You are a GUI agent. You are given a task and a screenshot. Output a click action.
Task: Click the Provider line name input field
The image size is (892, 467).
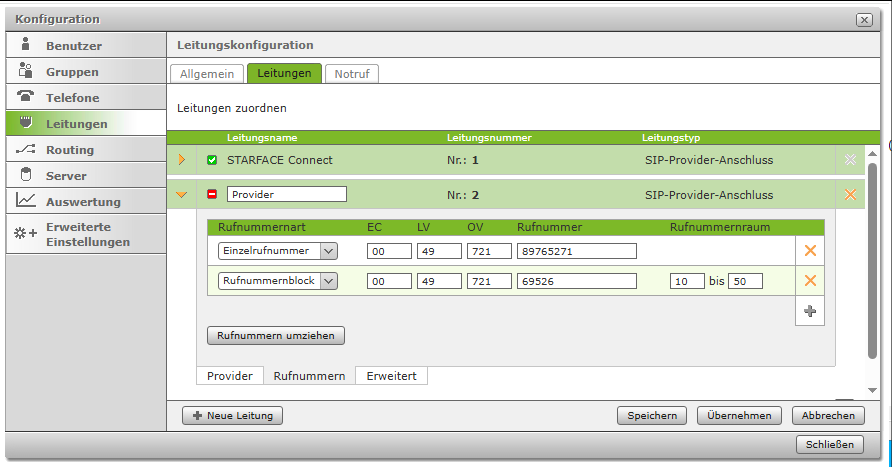point(286,194)
